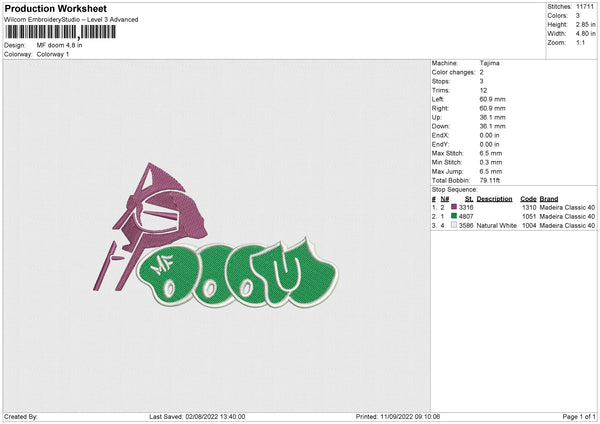Click the Natural White 3586 color swatch
This screenshot has width=600, height=424.
coord(454,225)
